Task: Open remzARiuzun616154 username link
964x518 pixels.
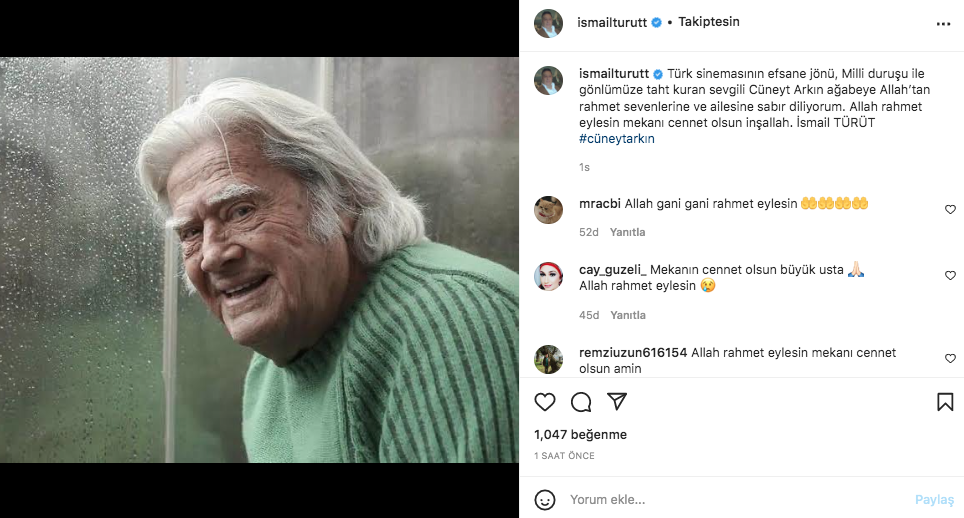Action: pos(633,353)
